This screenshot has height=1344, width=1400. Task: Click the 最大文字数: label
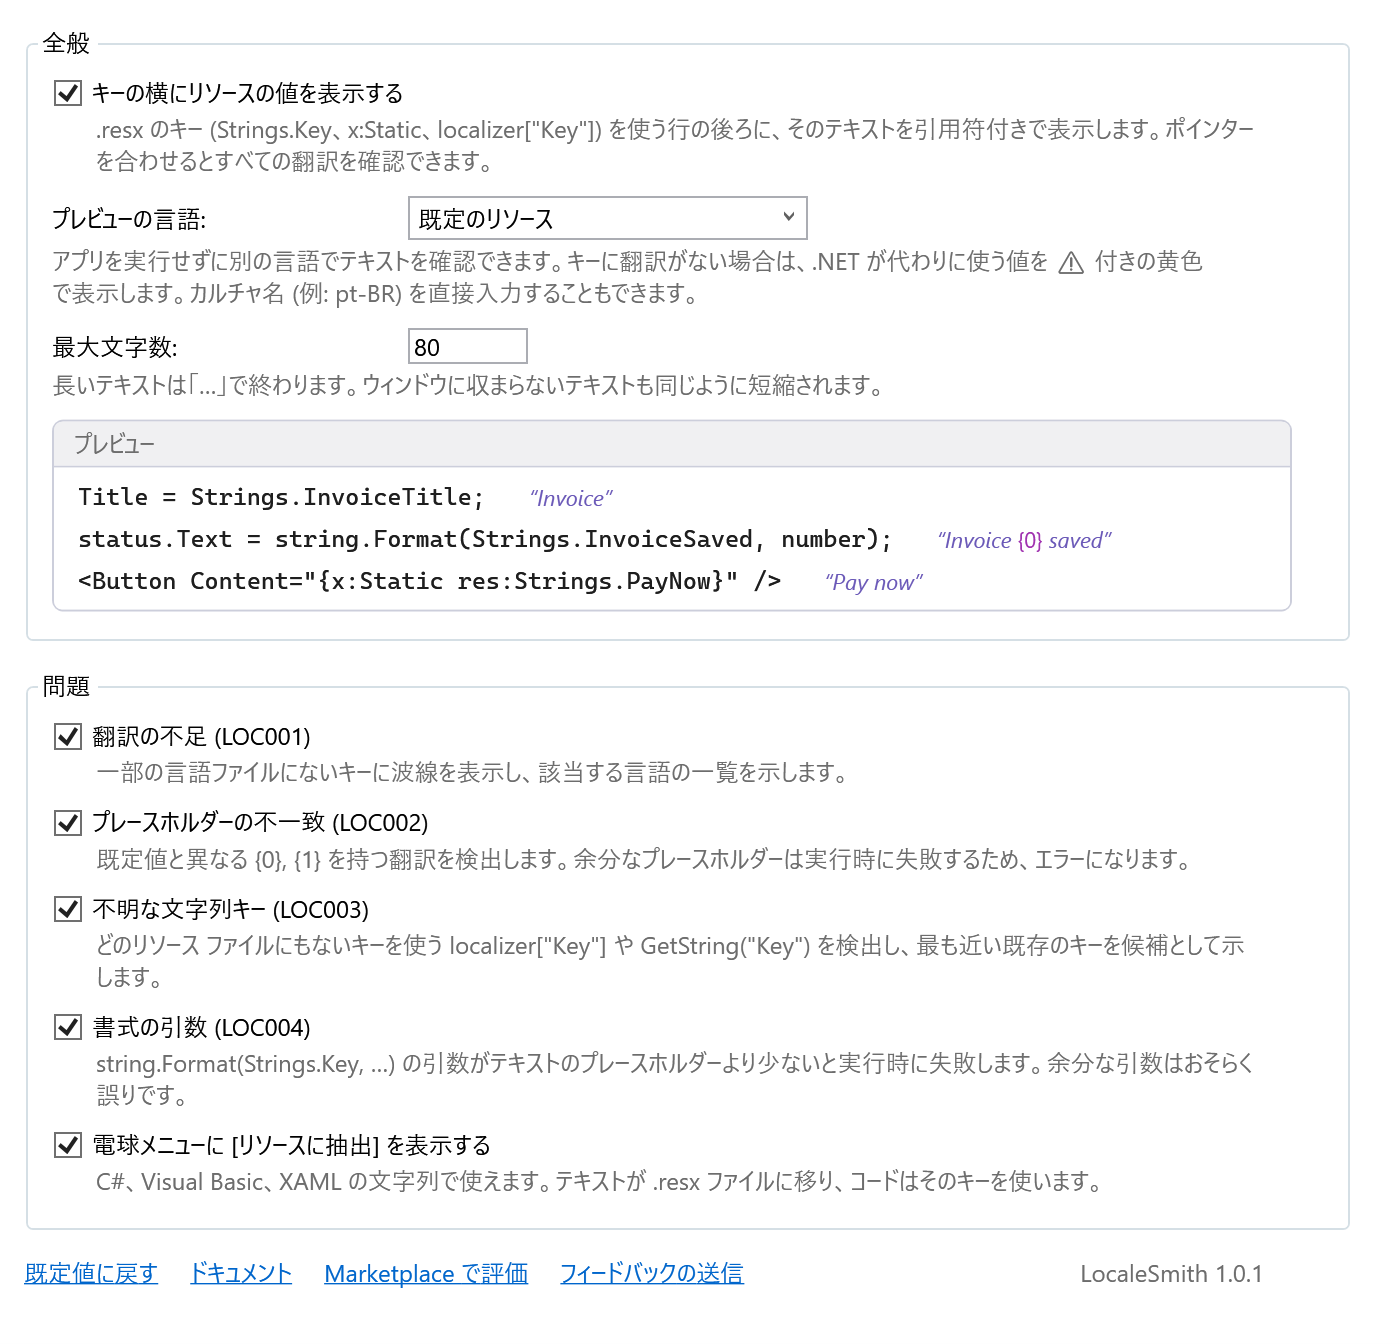click(x=115, y=347)
